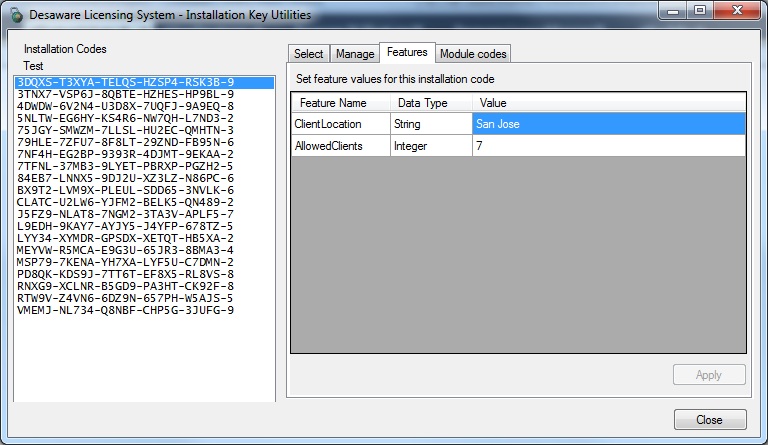Click the Integer data type cell
768x445 pixels.
pyautogui.click(x=432, y=146)
